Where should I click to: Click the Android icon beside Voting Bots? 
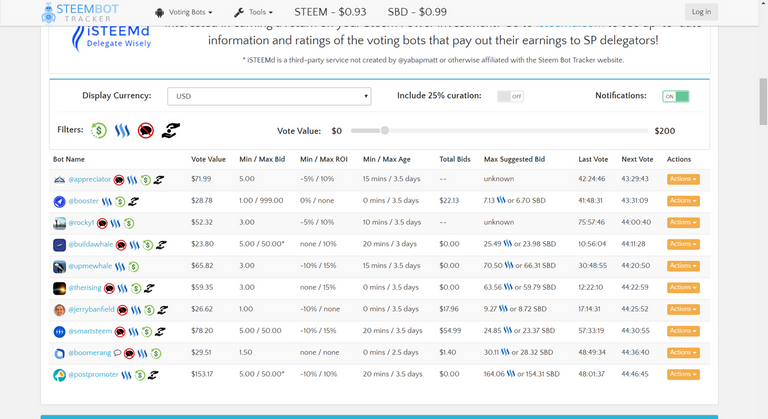159,12
